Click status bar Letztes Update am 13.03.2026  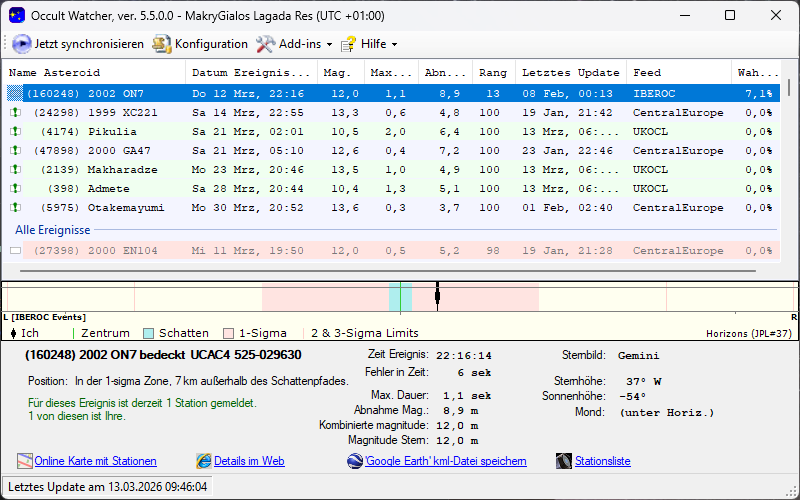coord(108,487)
